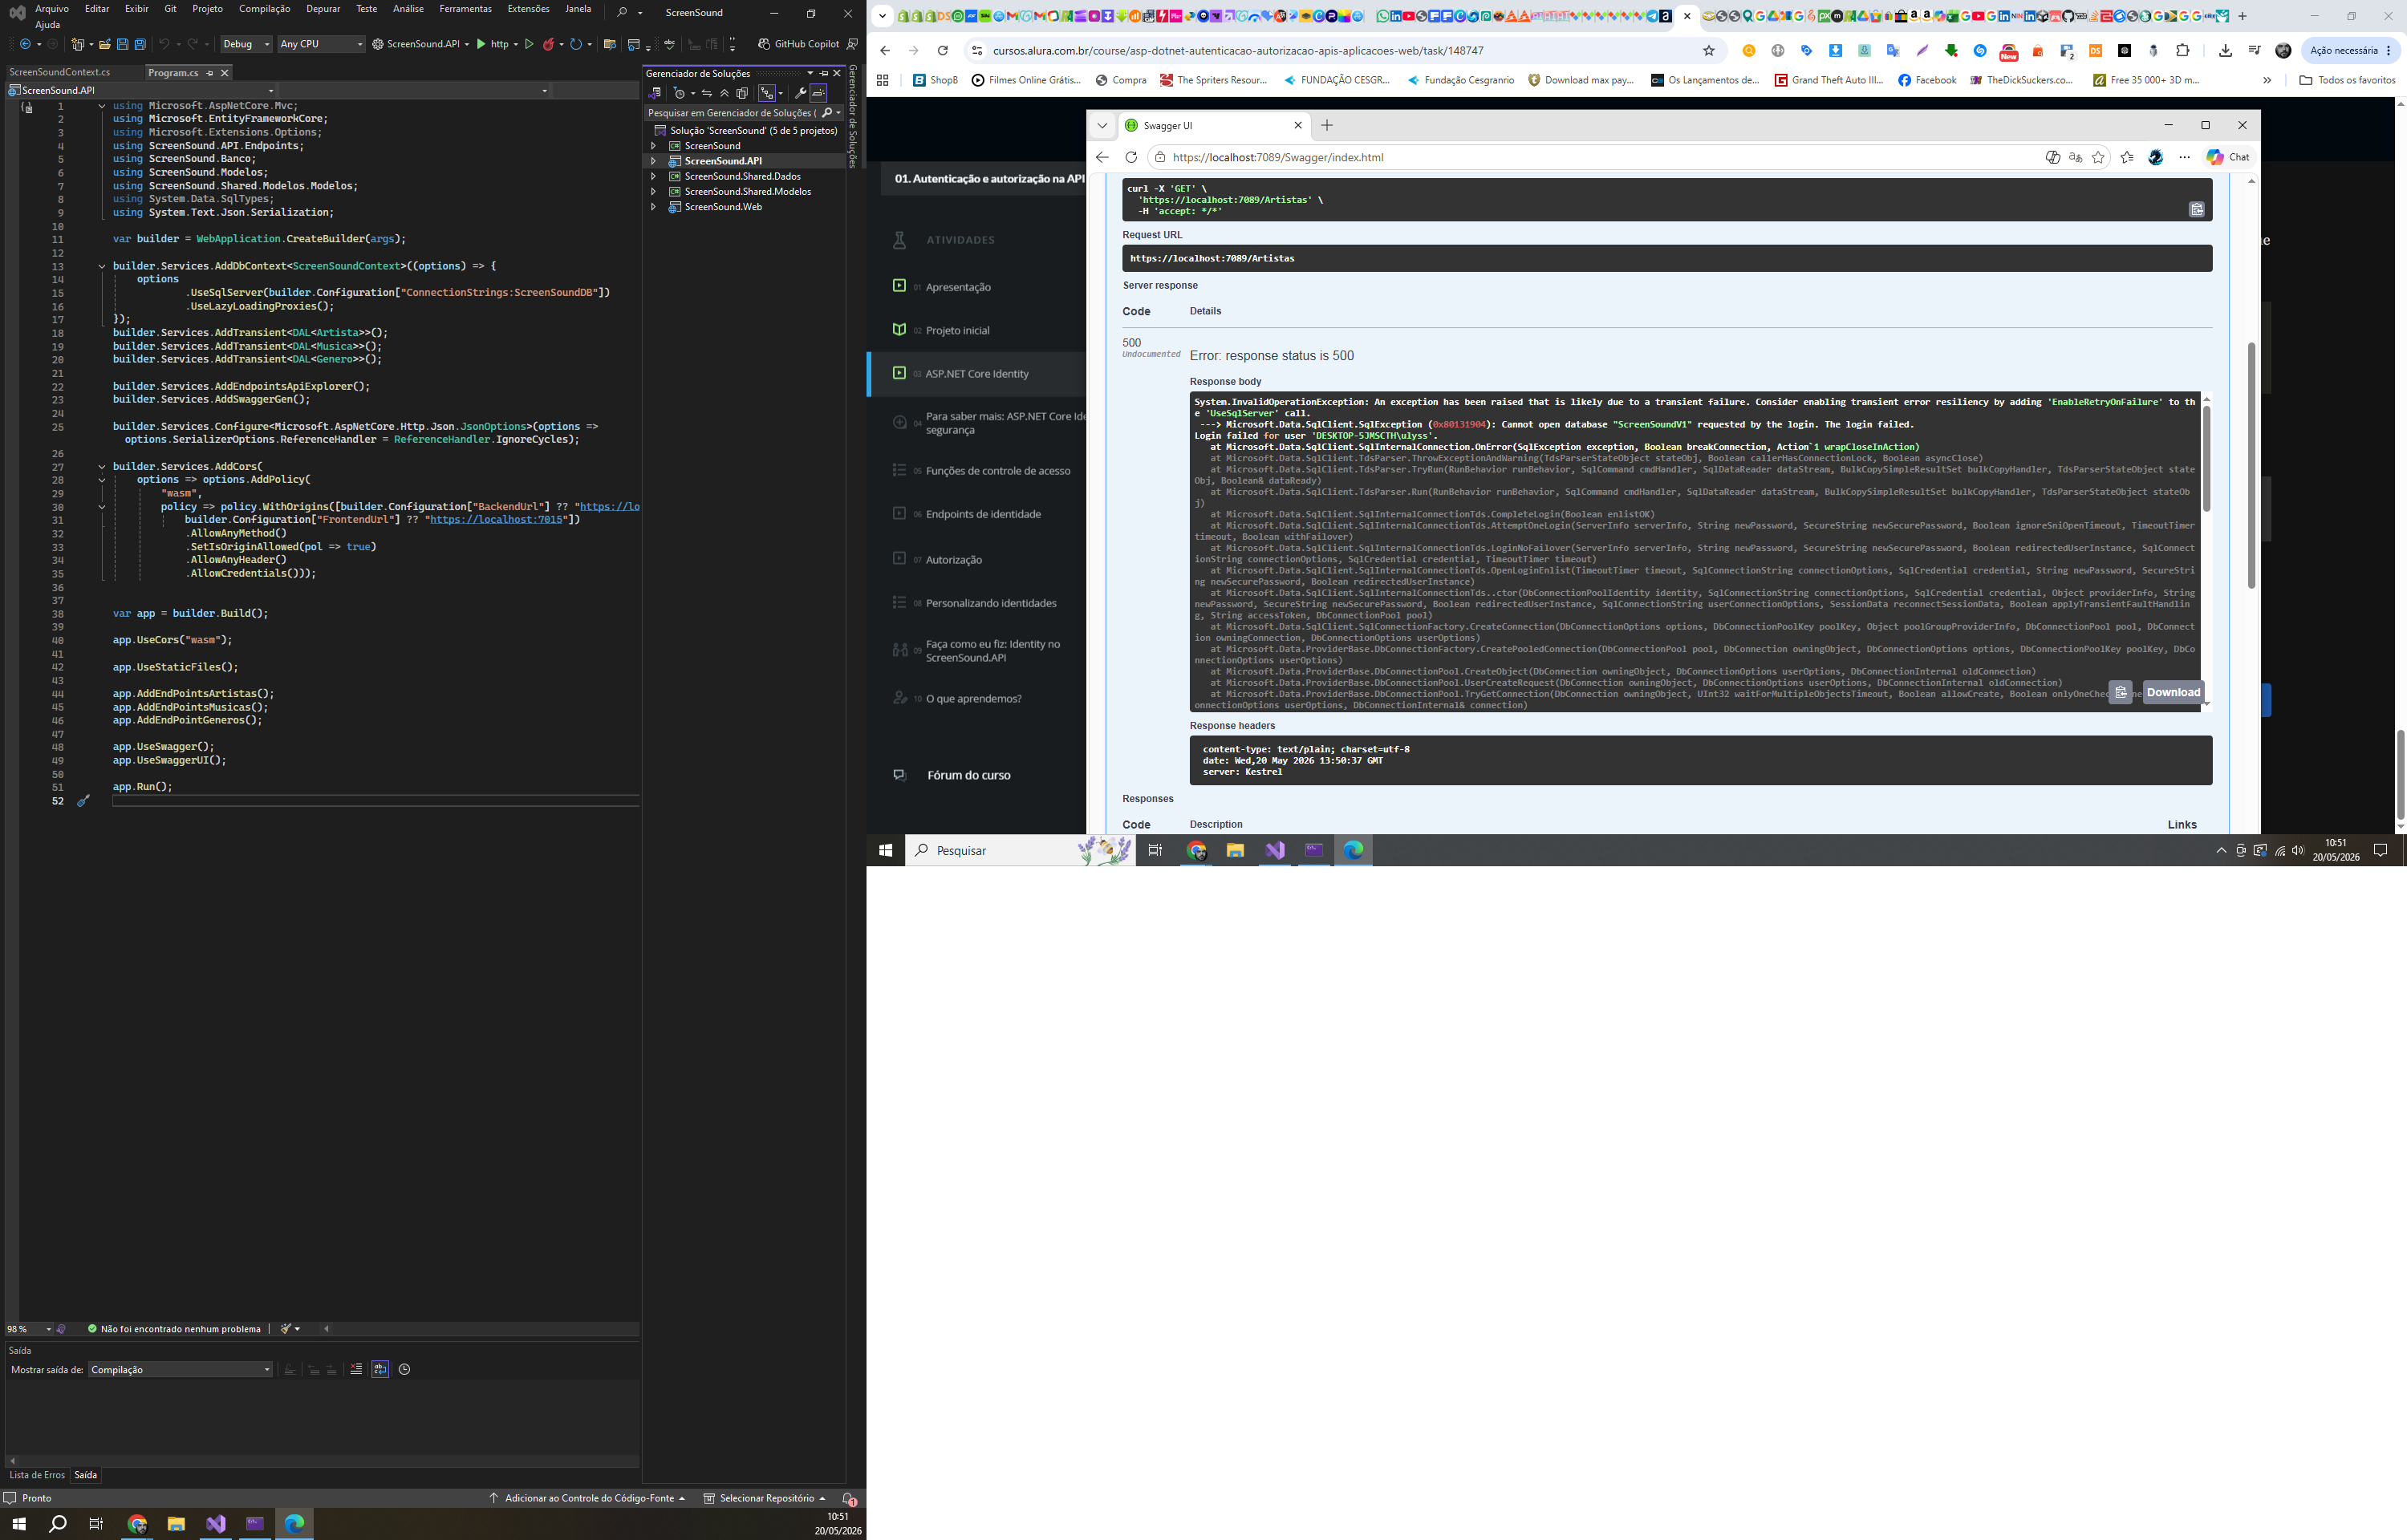Click Refresh in the Swagger UI Edge window
Screen dimensions: 2407x1540
pos(1131,157)
